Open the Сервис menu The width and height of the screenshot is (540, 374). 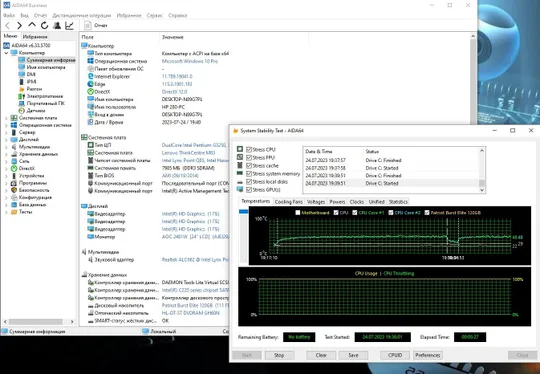coord(155,15)
